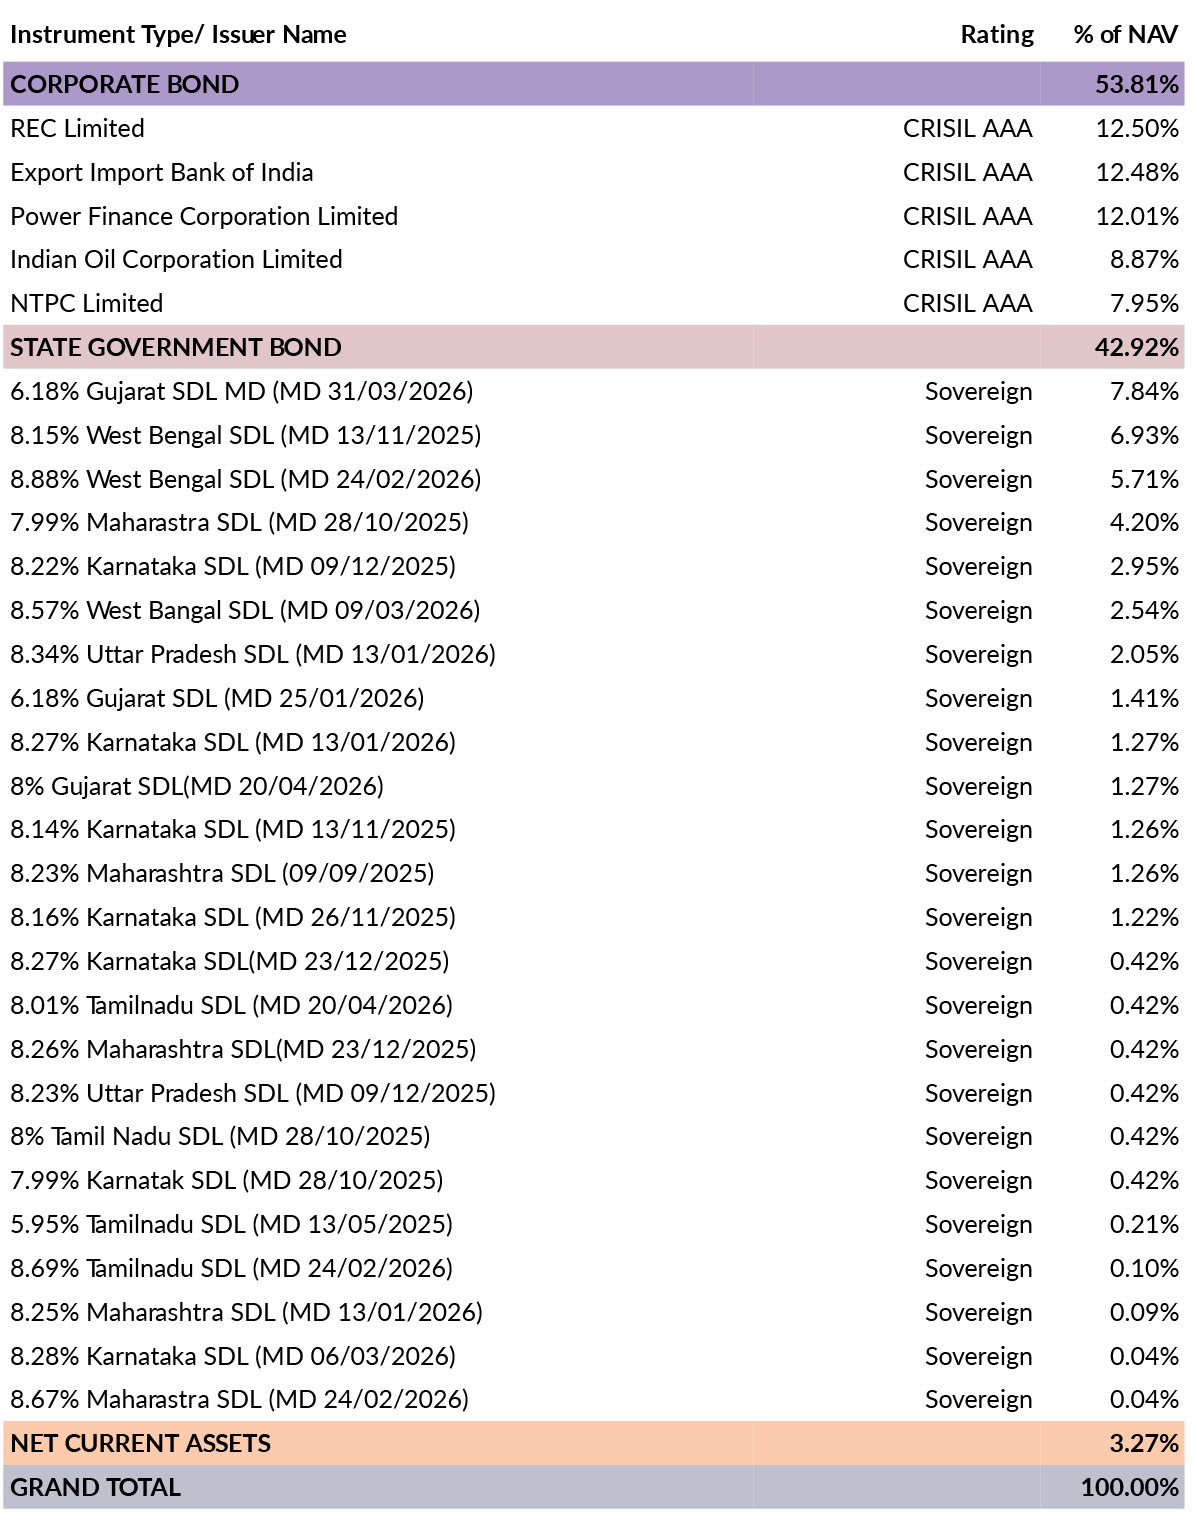
Task: Select the STATE GOVERNMENT BOND header row
Action: pos(594,347)
